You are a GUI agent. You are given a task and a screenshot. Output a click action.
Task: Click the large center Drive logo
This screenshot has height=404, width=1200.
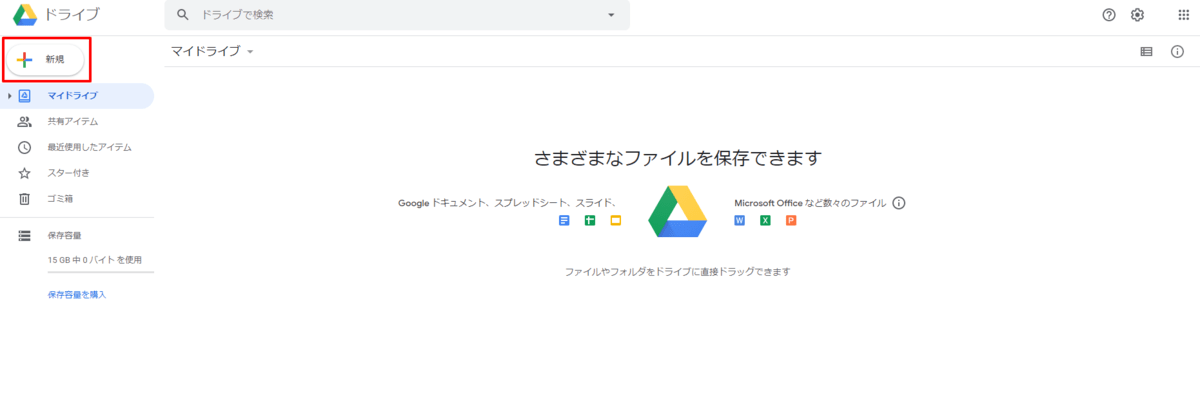tap(678, 211)
